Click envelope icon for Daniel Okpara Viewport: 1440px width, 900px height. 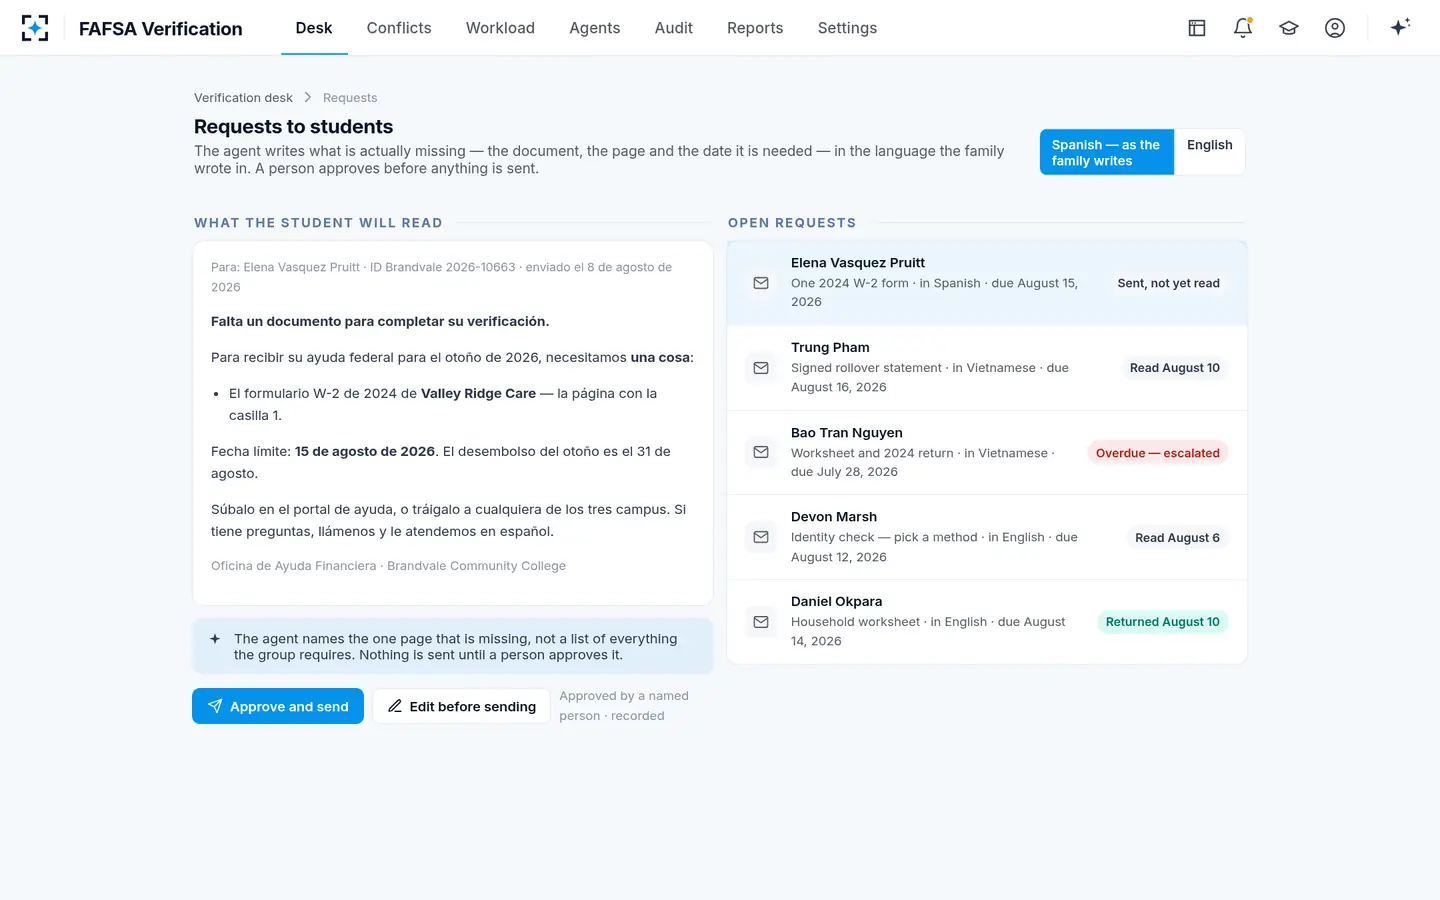[x=761, y=622]
